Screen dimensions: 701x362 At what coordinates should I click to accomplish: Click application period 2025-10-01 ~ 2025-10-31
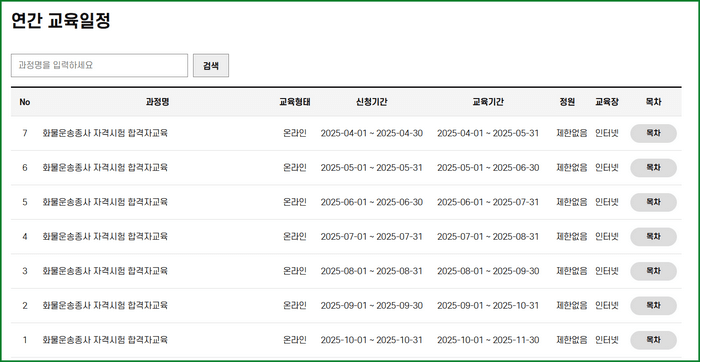point(372,340)
